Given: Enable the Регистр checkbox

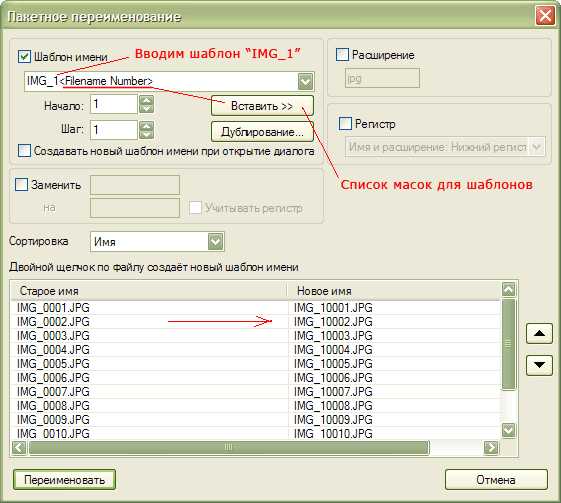Looking at the screenshot, I should (345, 124).
